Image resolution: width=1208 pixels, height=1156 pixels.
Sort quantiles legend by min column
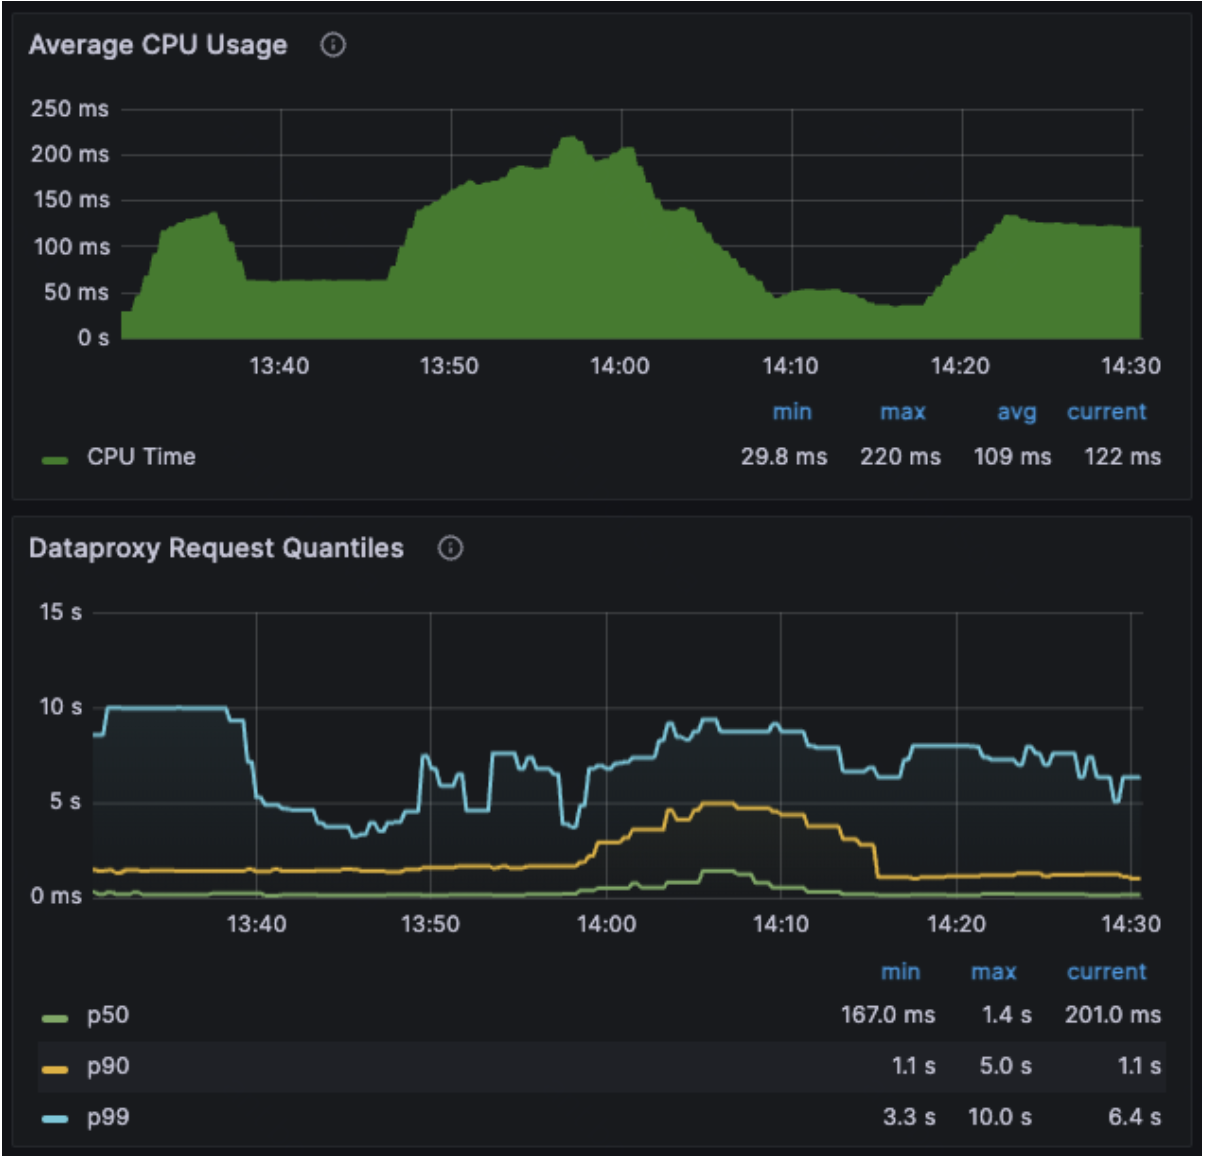point(901,972)
